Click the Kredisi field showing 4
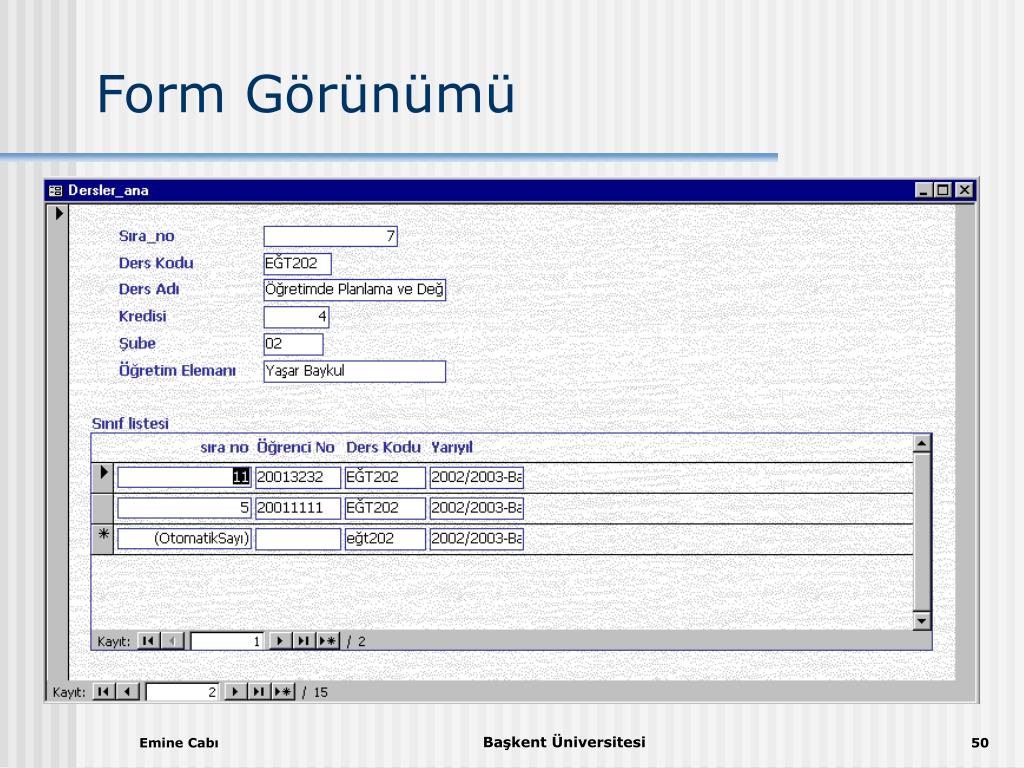The width and height of the screenshot is (1024, 768). tap(296, 317)
